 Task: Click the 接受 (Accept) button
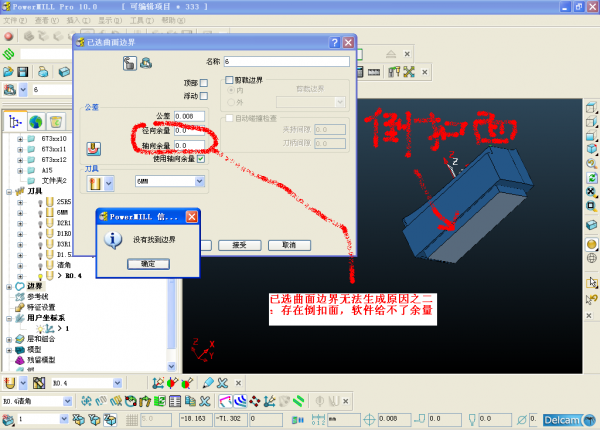point(240,245)
